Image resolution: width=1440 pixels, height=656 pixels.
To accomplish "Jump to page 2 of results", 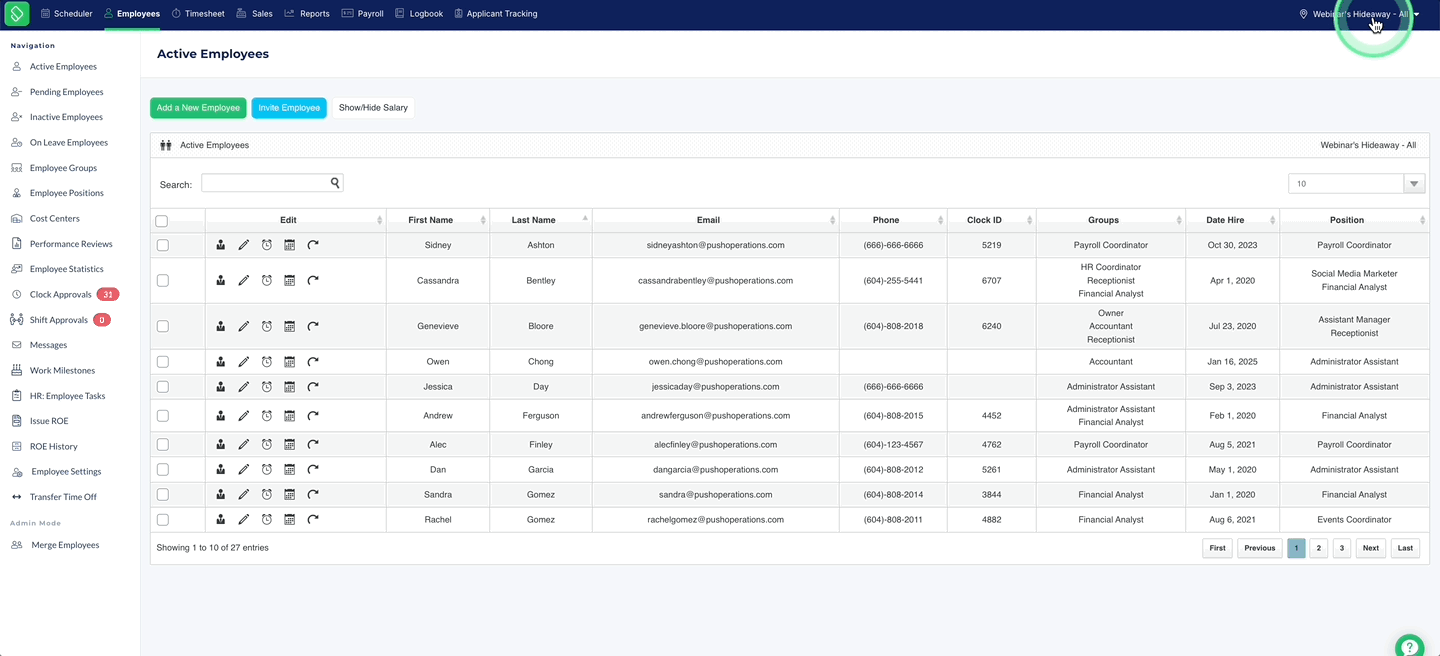I will pyautogui.click(x=1318, y=548).
